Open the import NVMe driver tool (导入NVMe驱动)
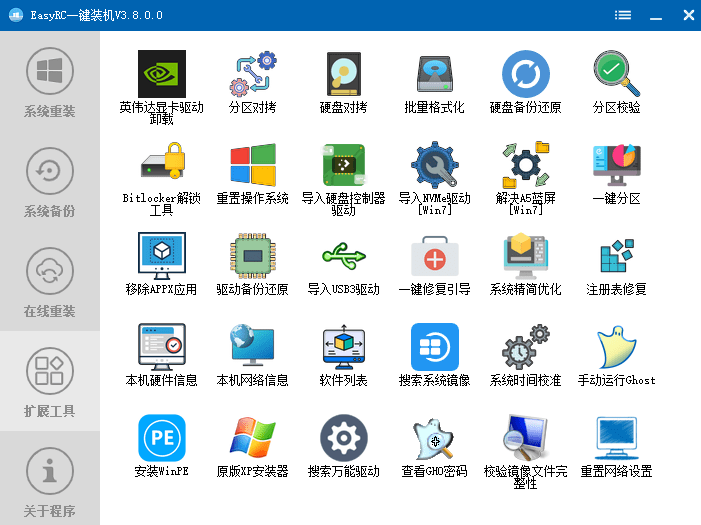 [434, 167]
